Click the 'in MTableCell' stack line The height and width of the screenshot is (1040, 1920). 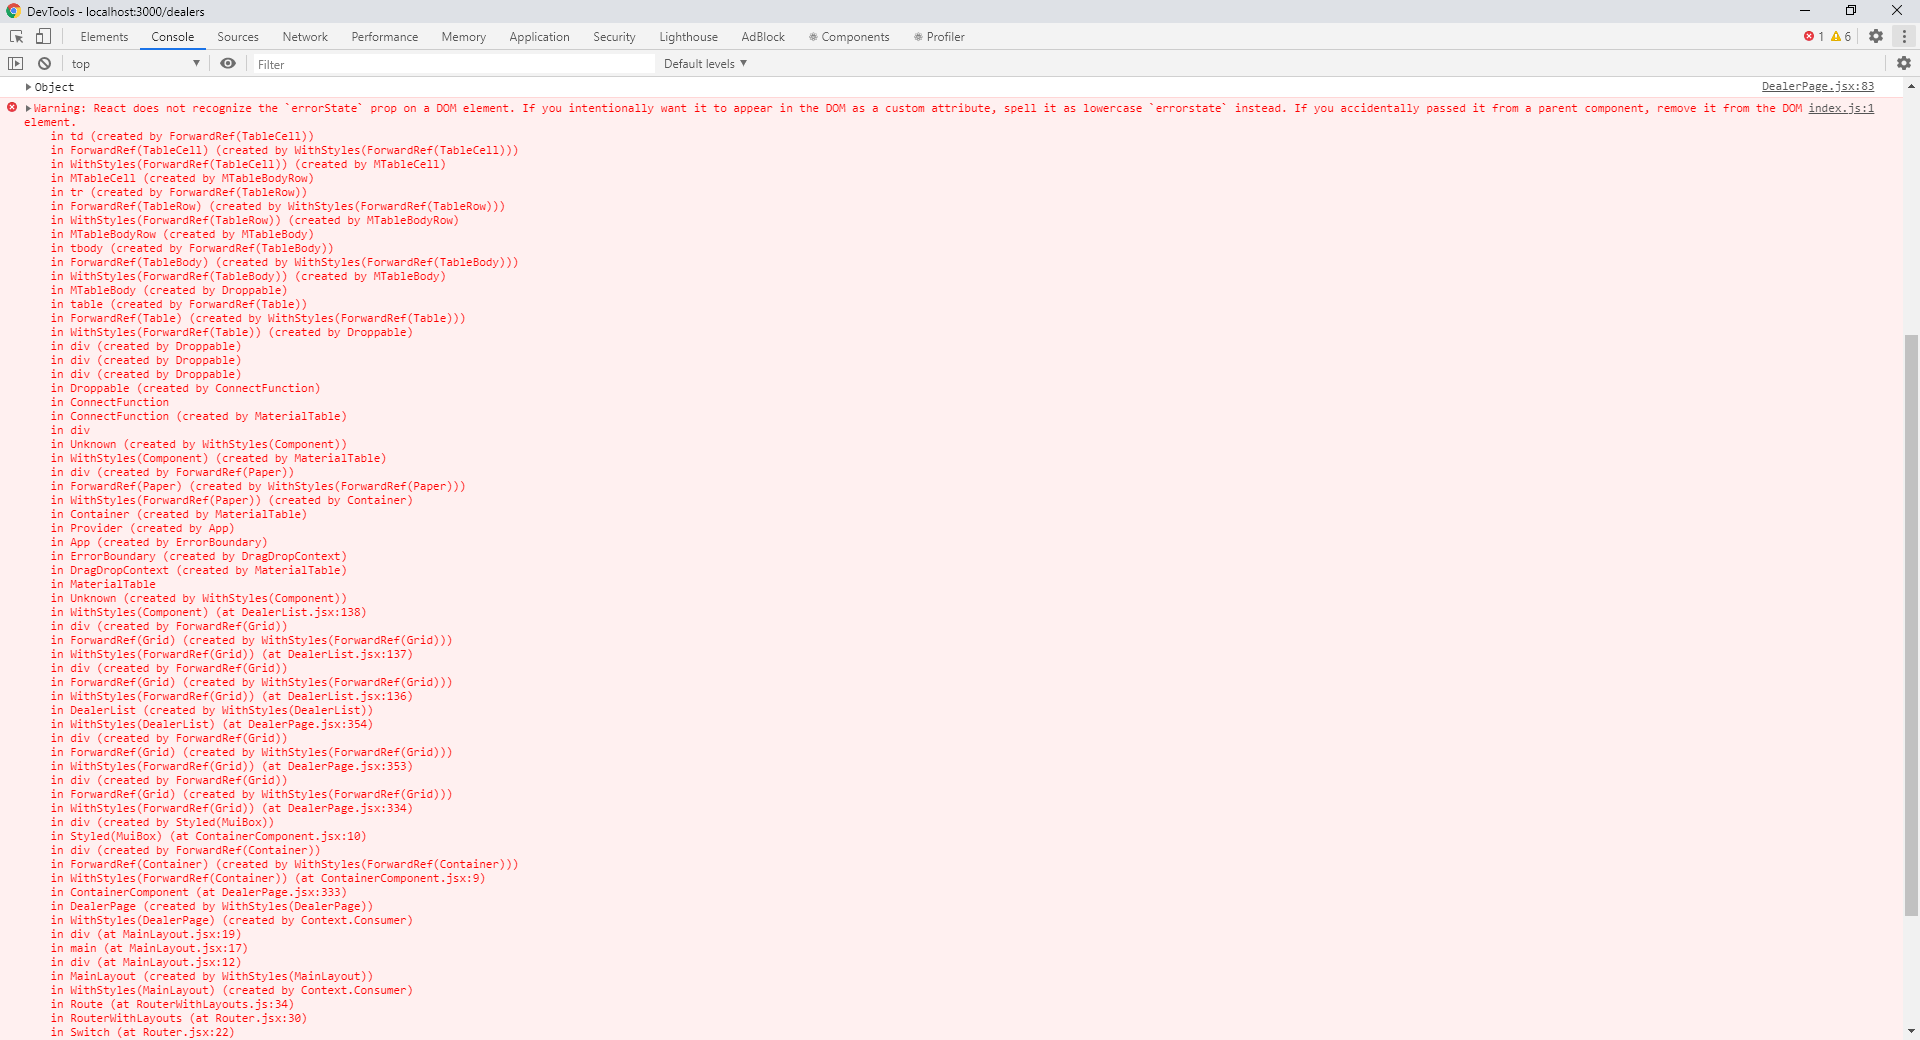[183, 178]
